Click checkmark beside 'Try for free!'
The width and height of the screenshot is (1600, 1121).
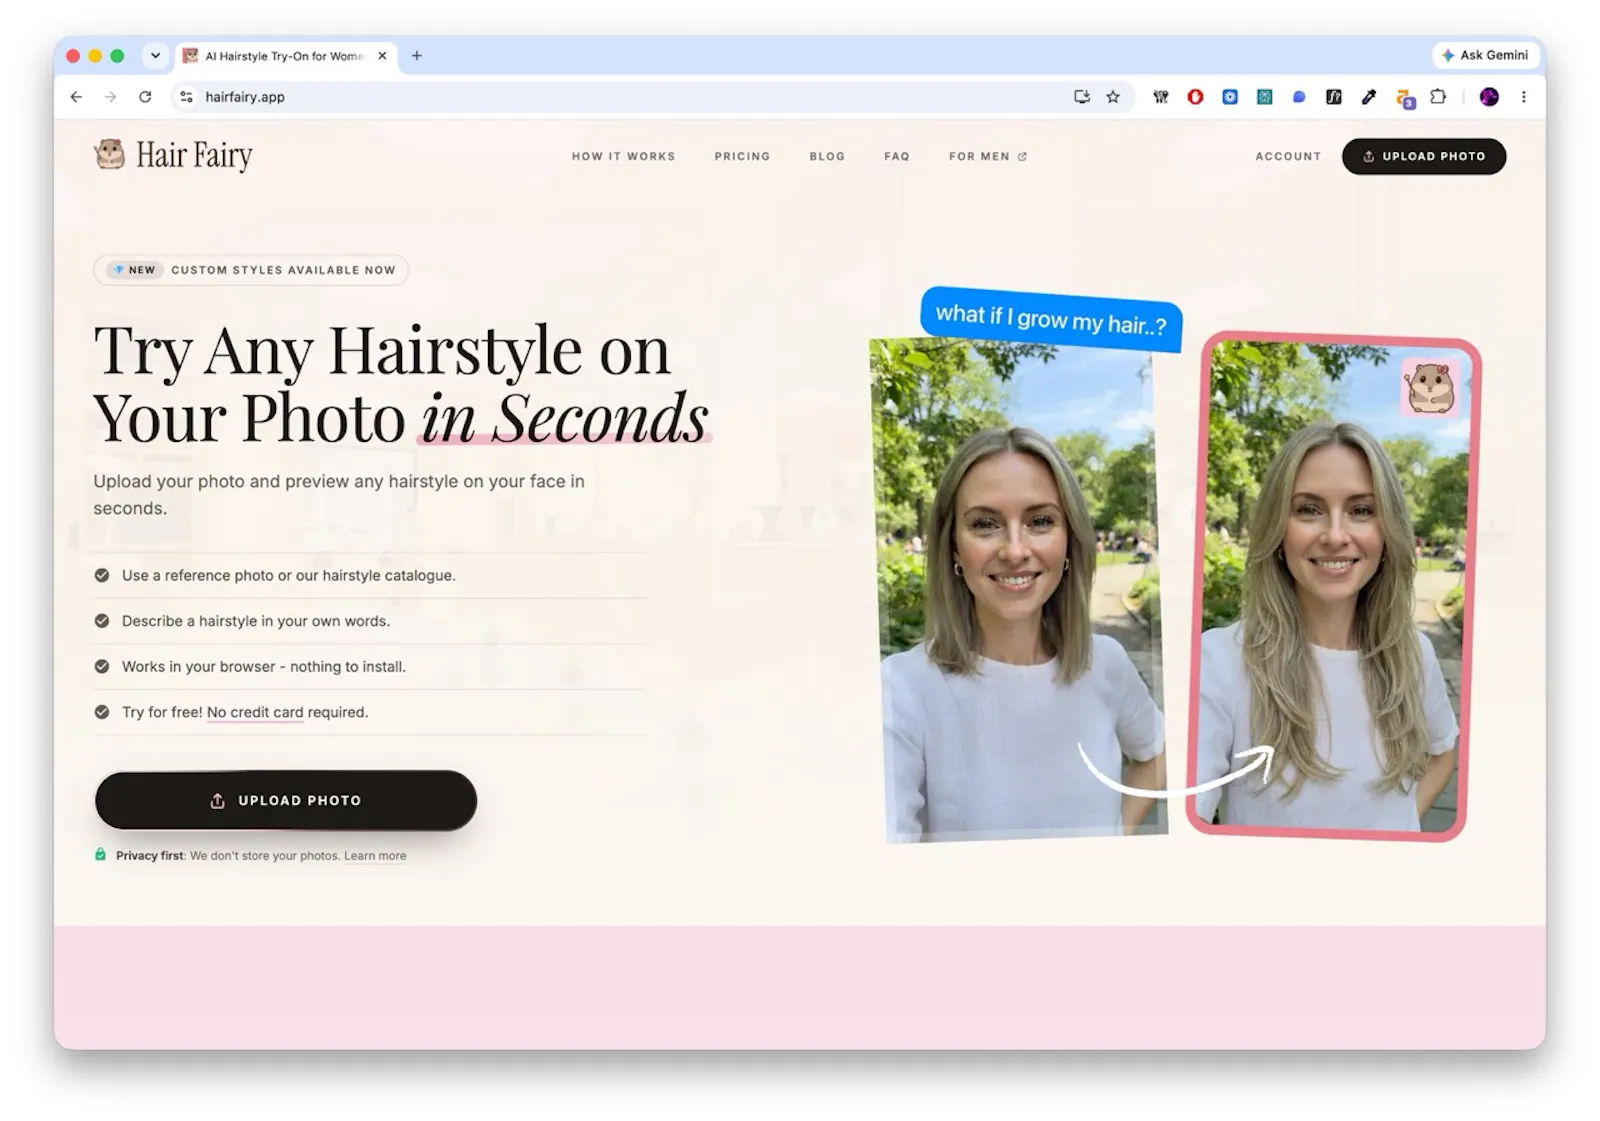pos(102,712)
